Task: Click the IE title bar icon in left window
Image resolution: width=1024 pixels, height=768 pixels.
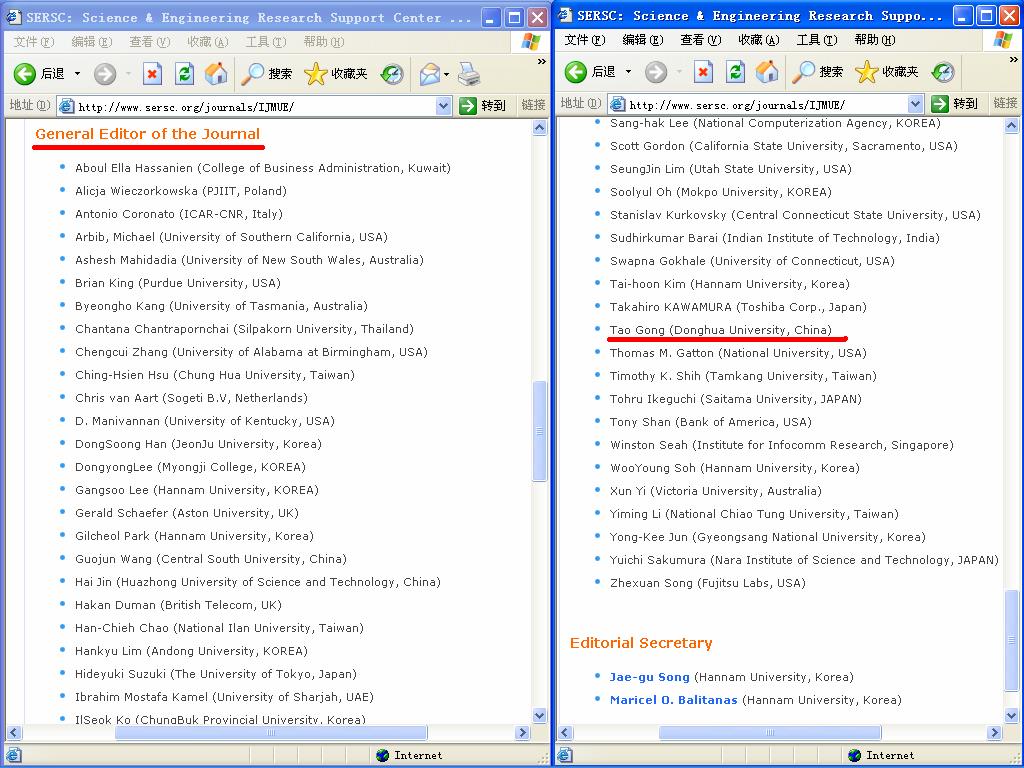Action: tap(12, 16)
